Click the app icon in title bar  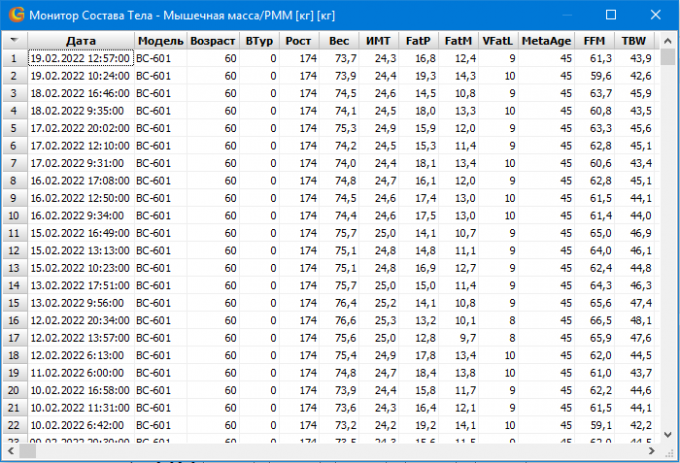pos(14,15)
